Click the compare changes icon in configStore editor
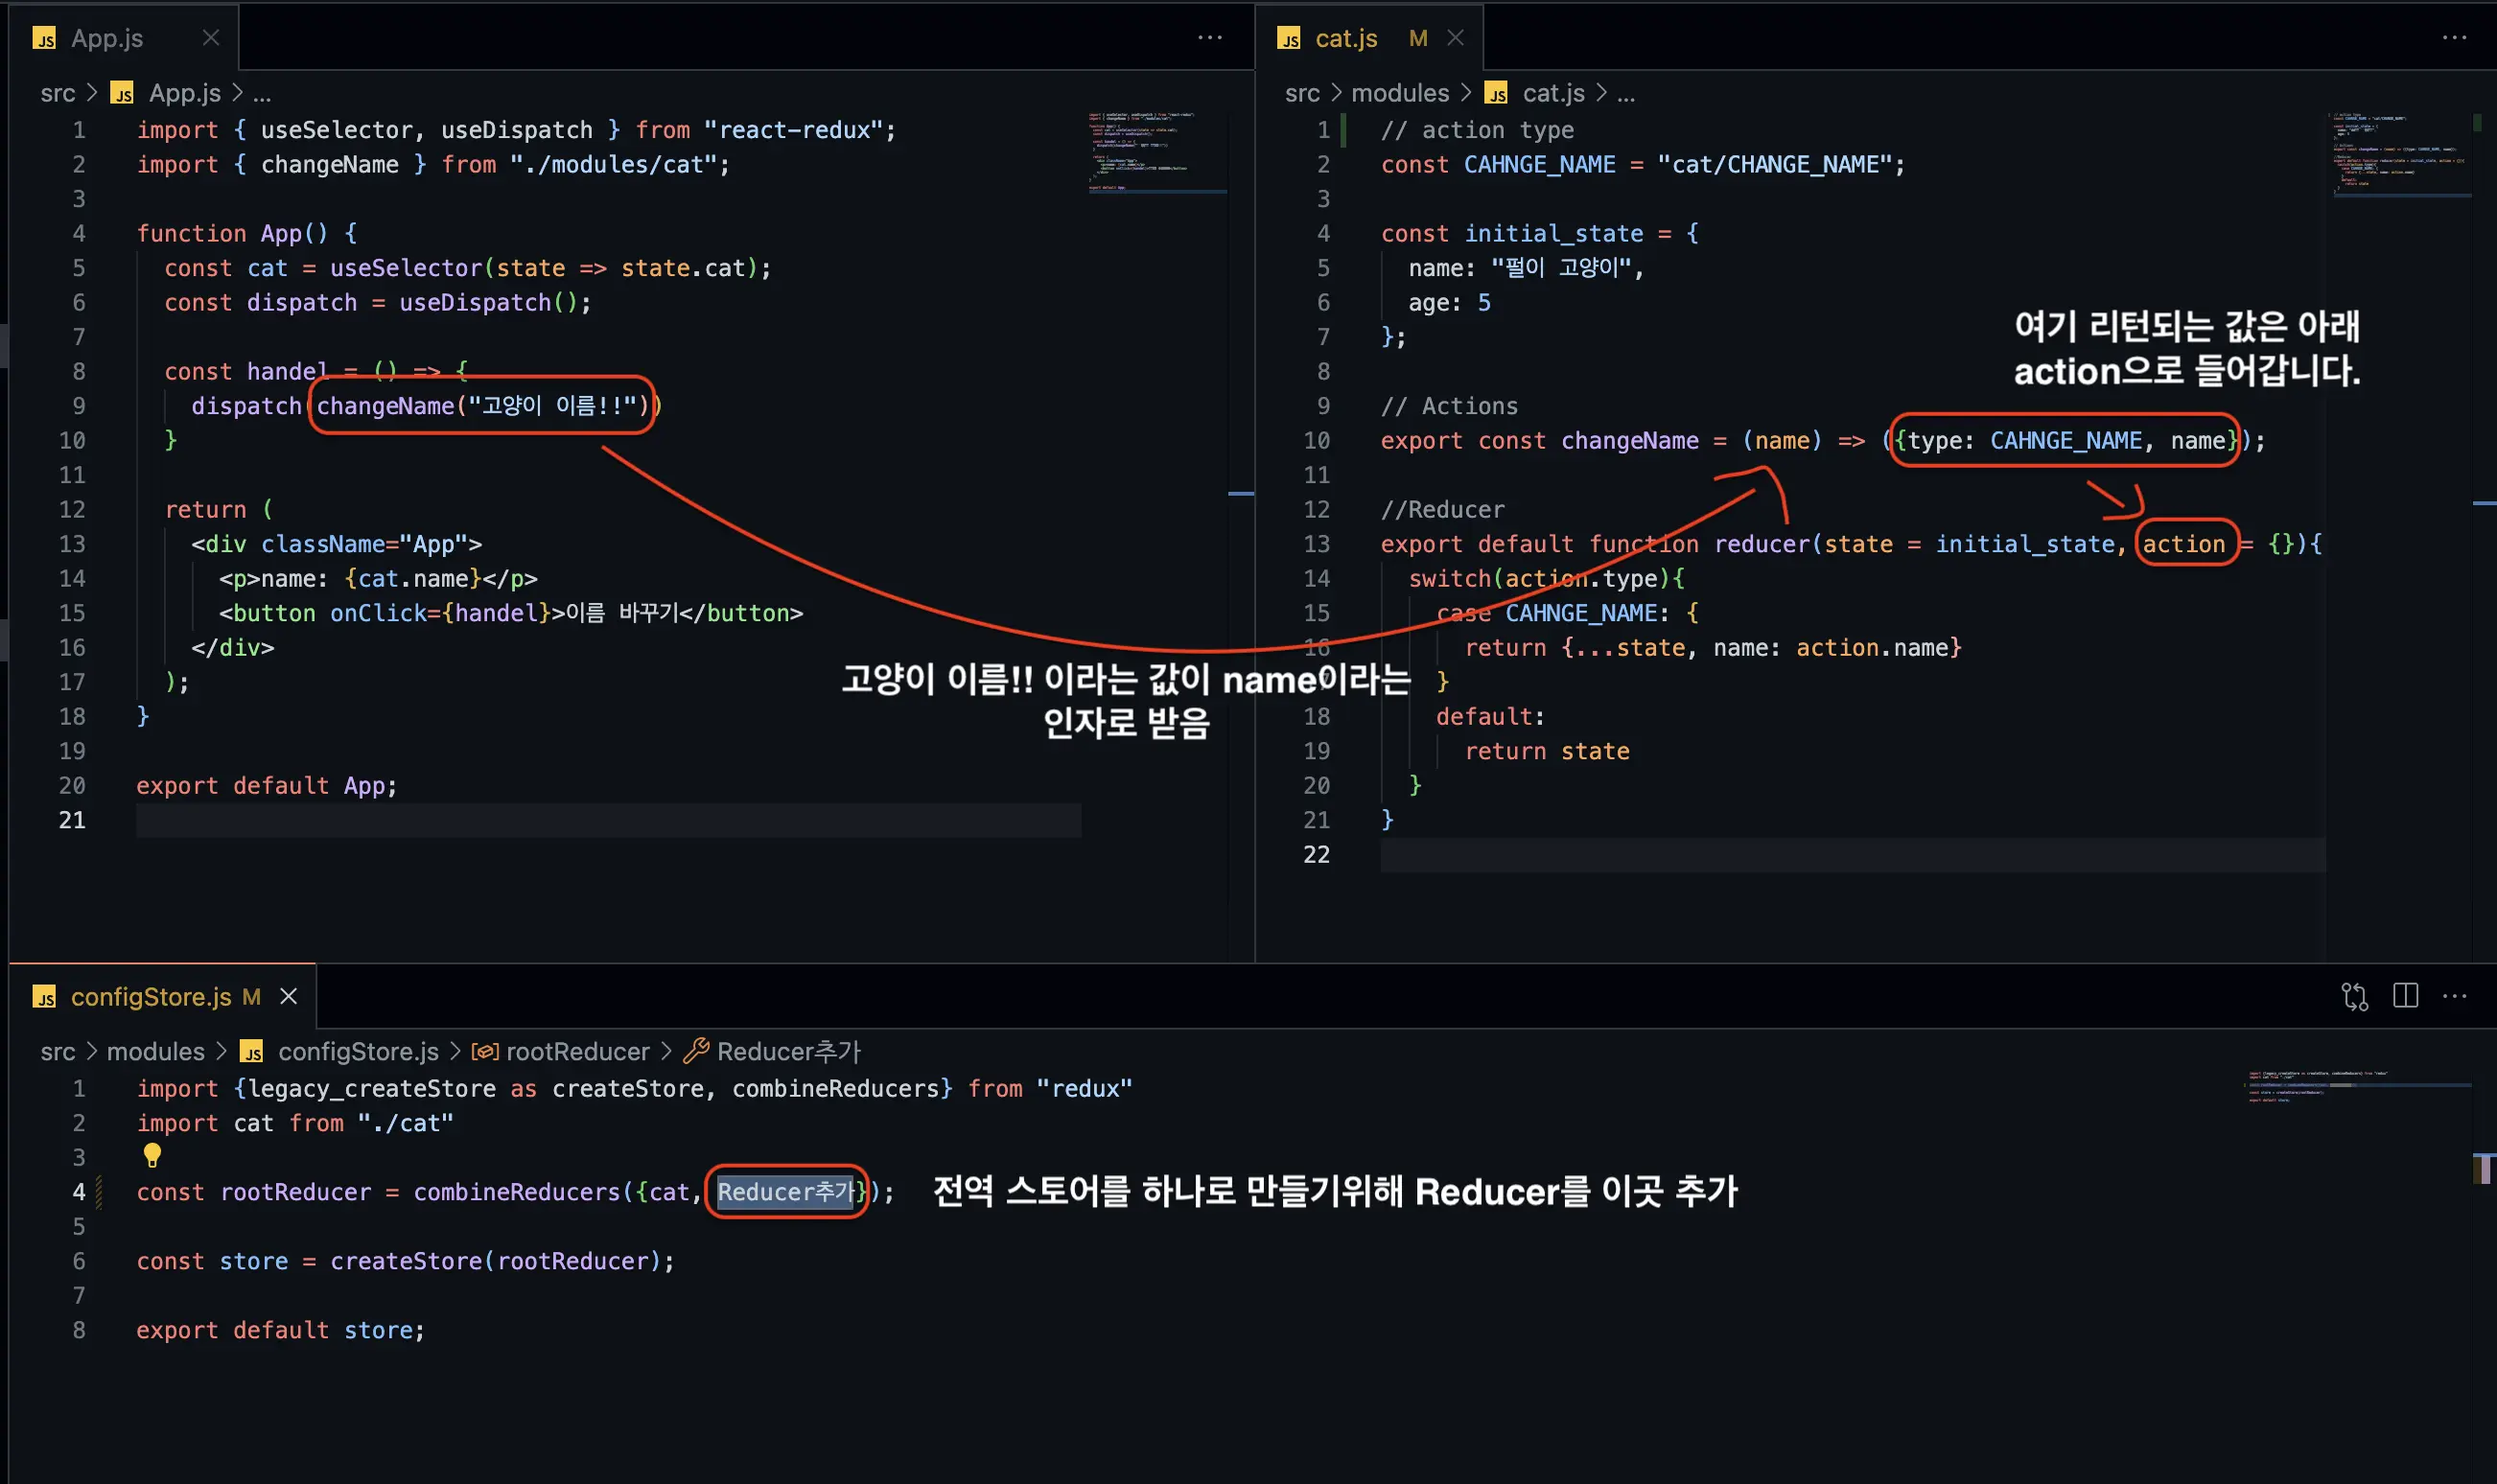This screenshot has width=2497, height=1484. point(2354,996)
